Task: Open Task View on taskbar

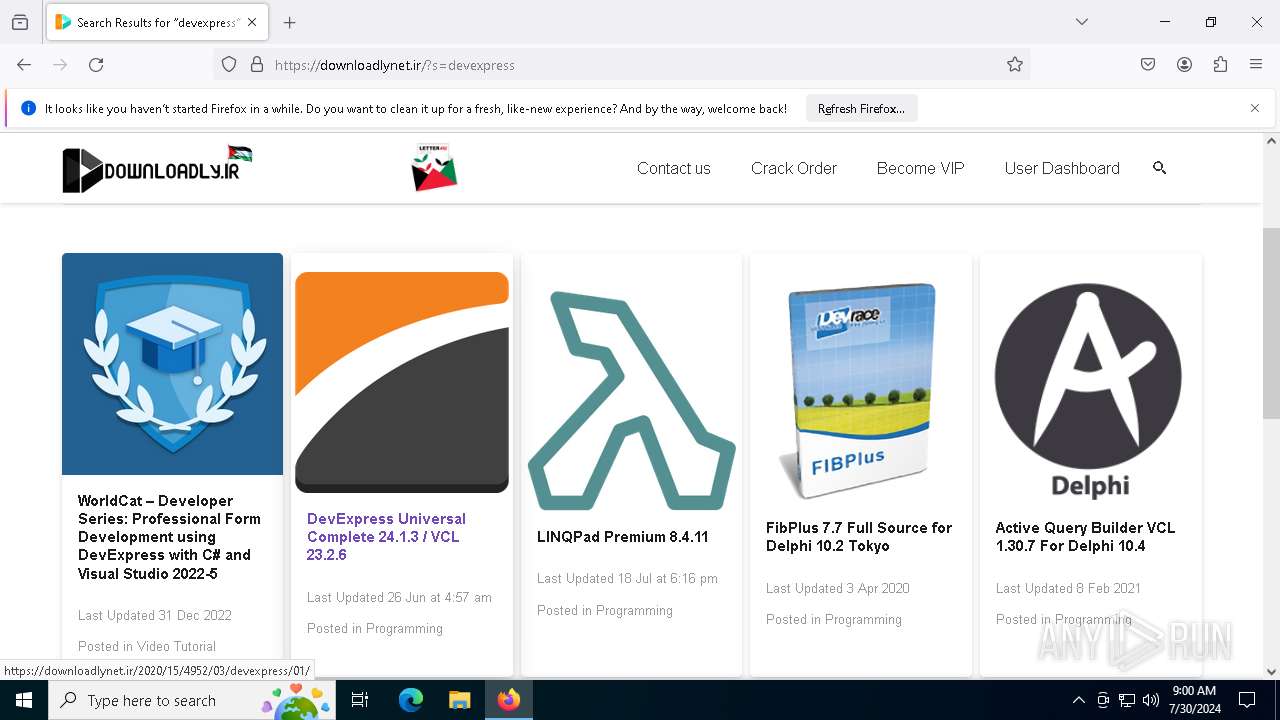Action: click(361, 700)
